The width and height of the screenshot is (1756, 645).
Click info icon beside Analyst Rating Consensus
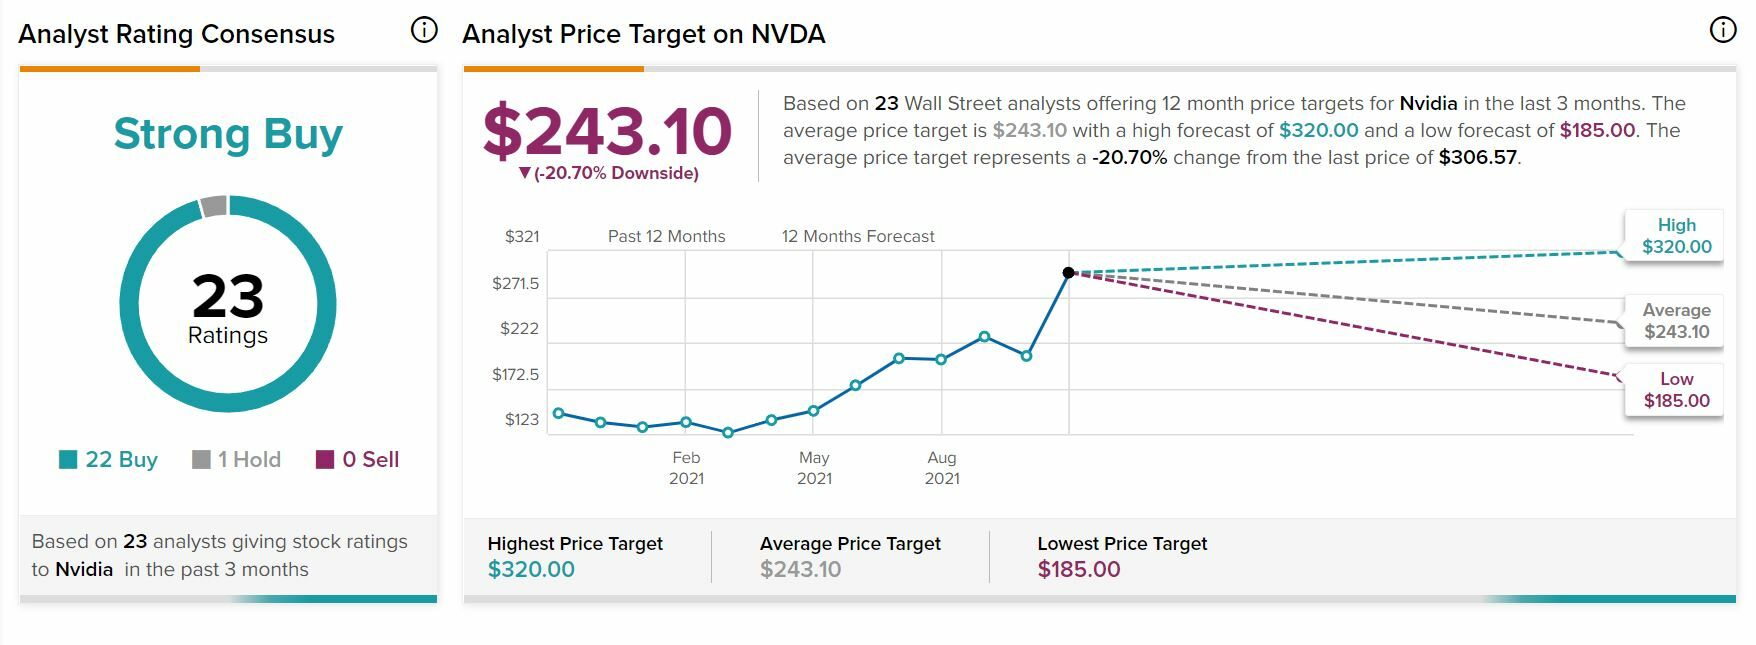click(424, 31)
